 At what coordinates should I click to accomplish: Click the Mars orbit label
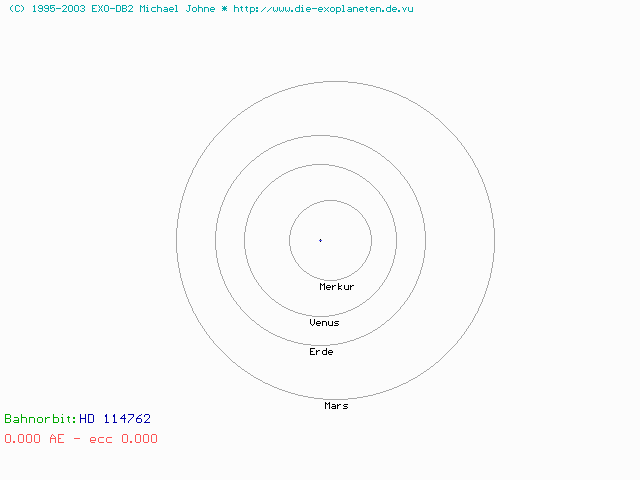[336, 406]
